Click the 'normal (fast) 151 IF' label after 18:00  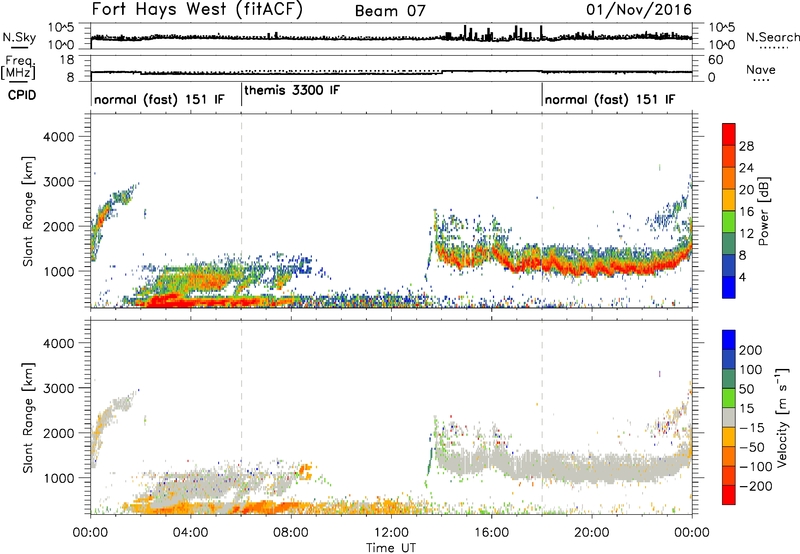(610, 99)
